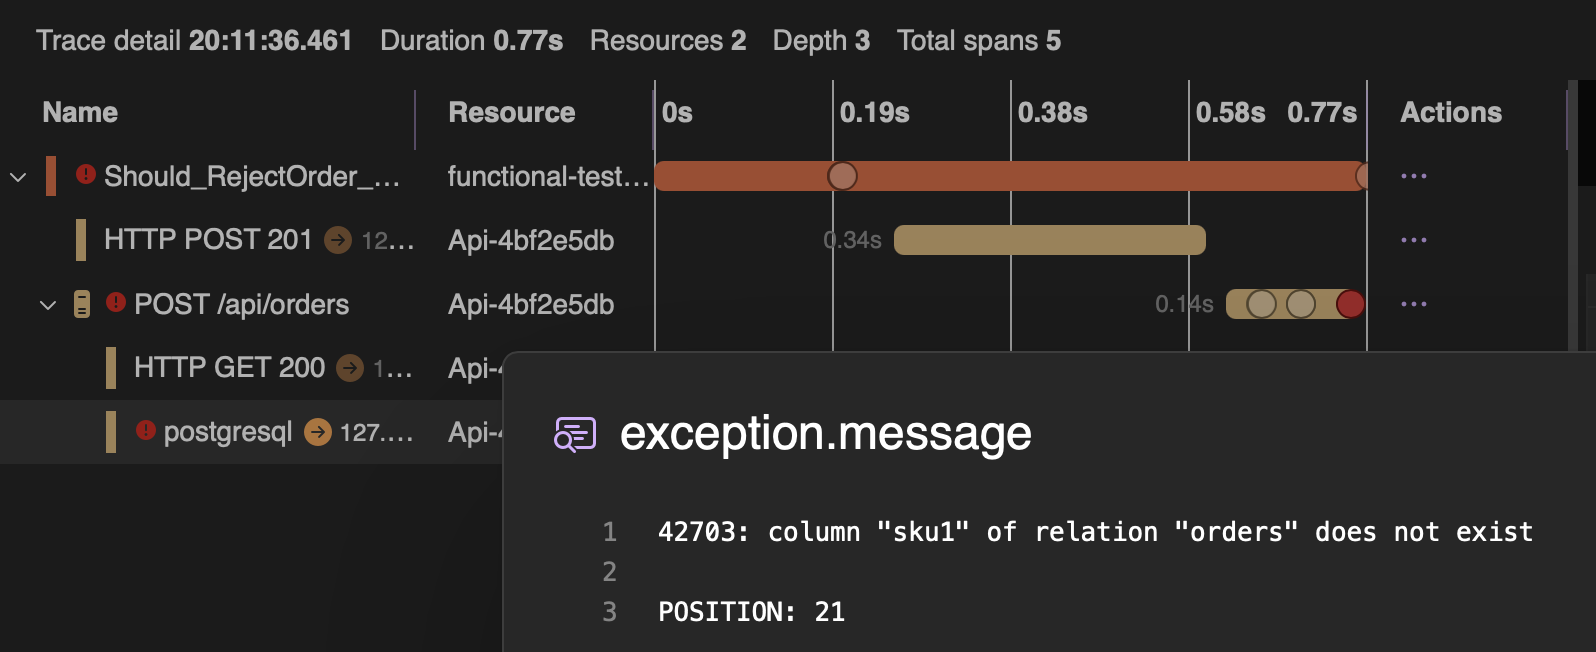Click the Name column header

click(80, 112)
